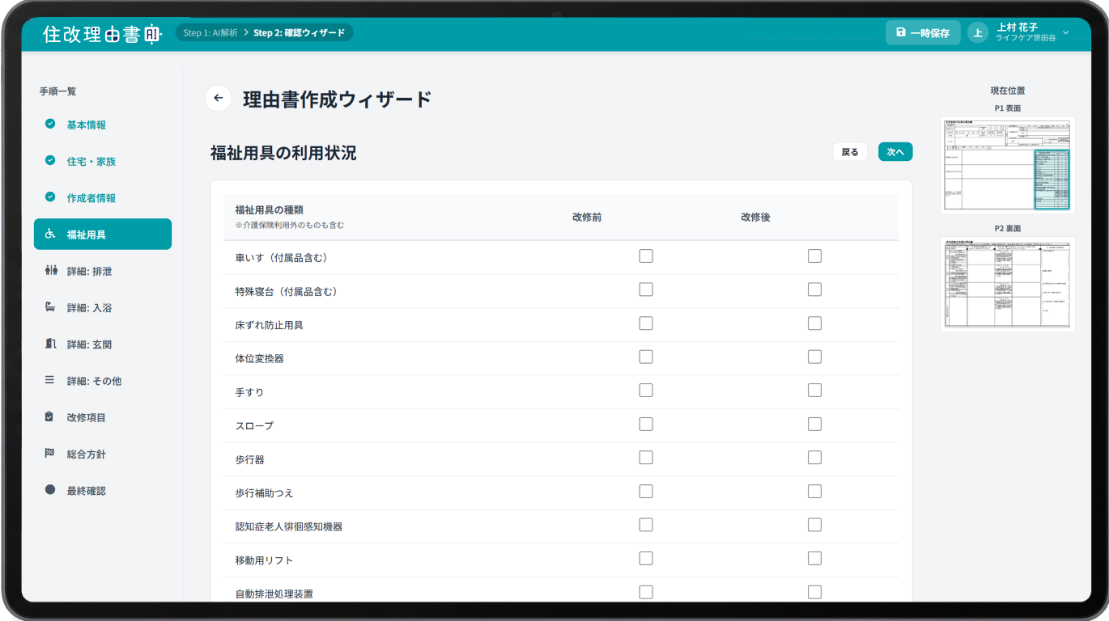Open the P1 表面 page thumbnail
The image size is (1109, 621).
1007,164
